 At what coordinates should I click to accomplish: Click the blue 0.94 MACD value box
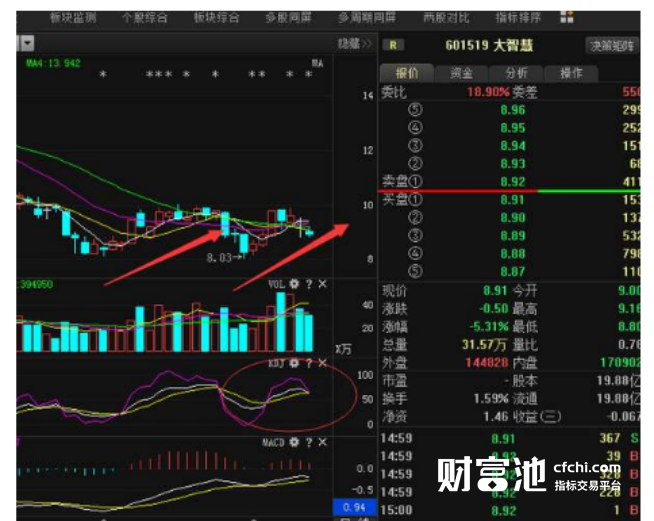pyautogui.click(x=354, y=507)
